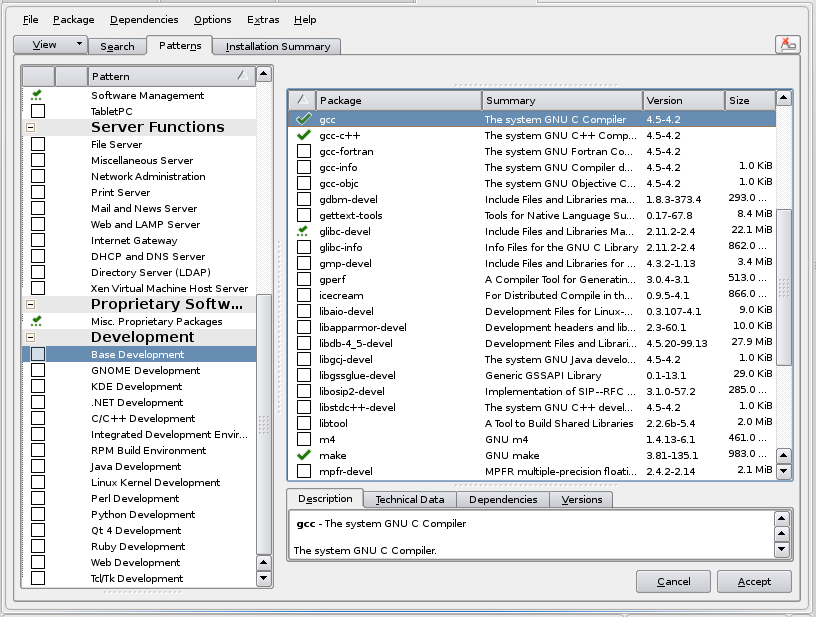816x617 pixels.
Task: Select the Description tab
Action: pos(325,498)
